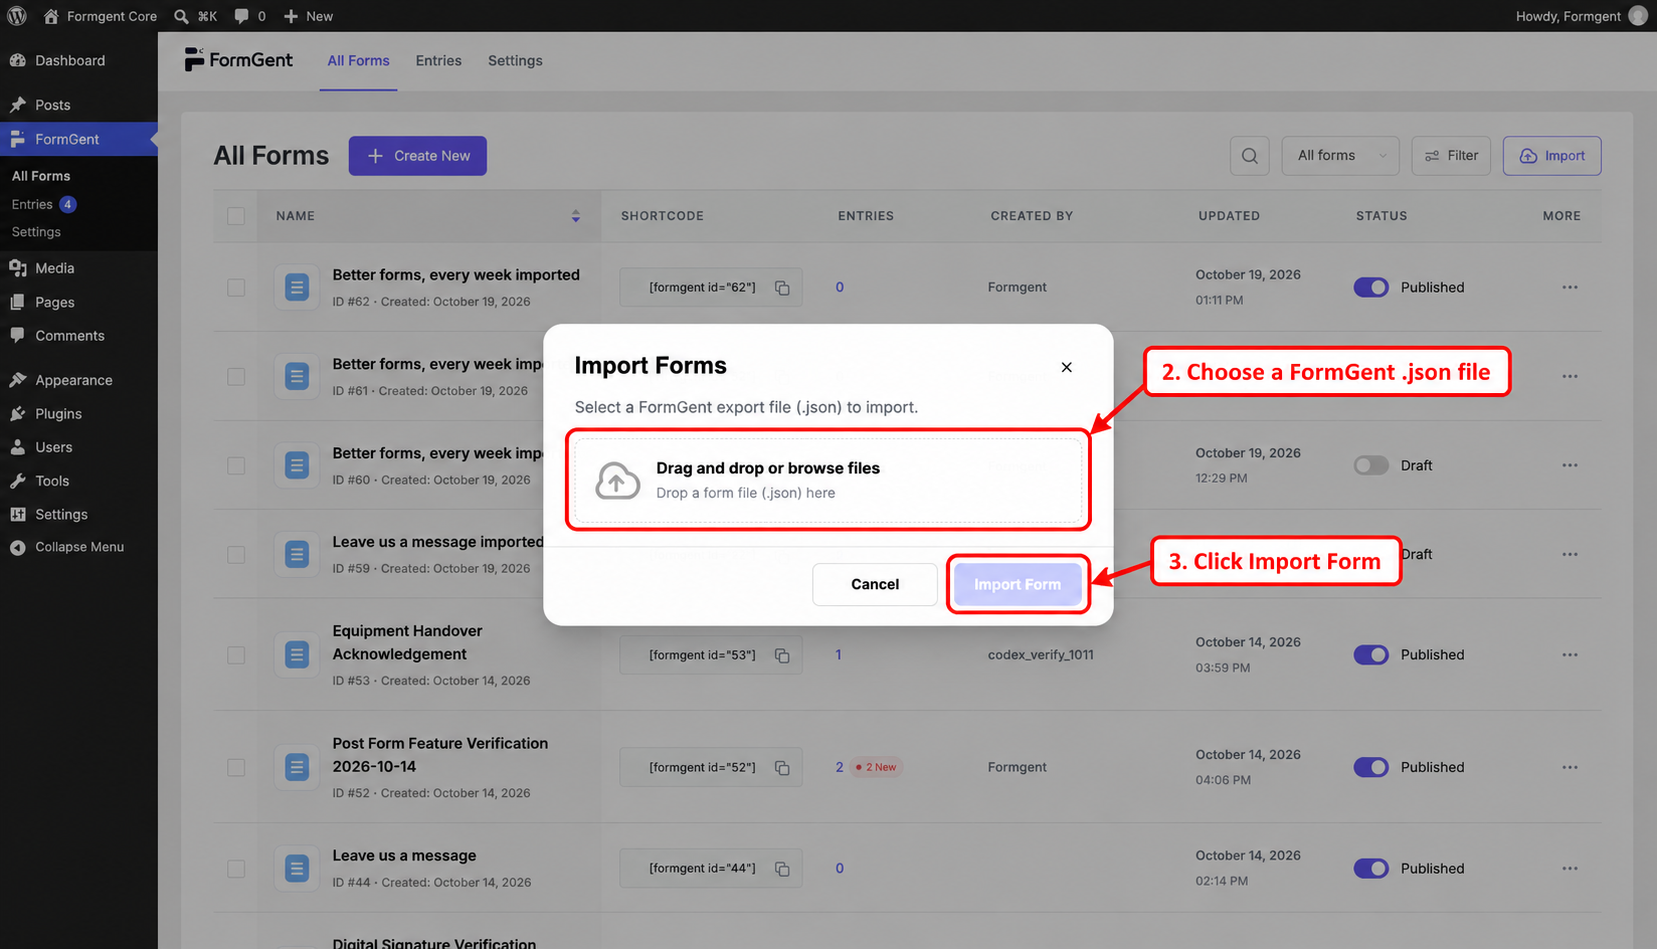
Task: Sort the table by the NAME column arrows
Action: tap(576, 216)
